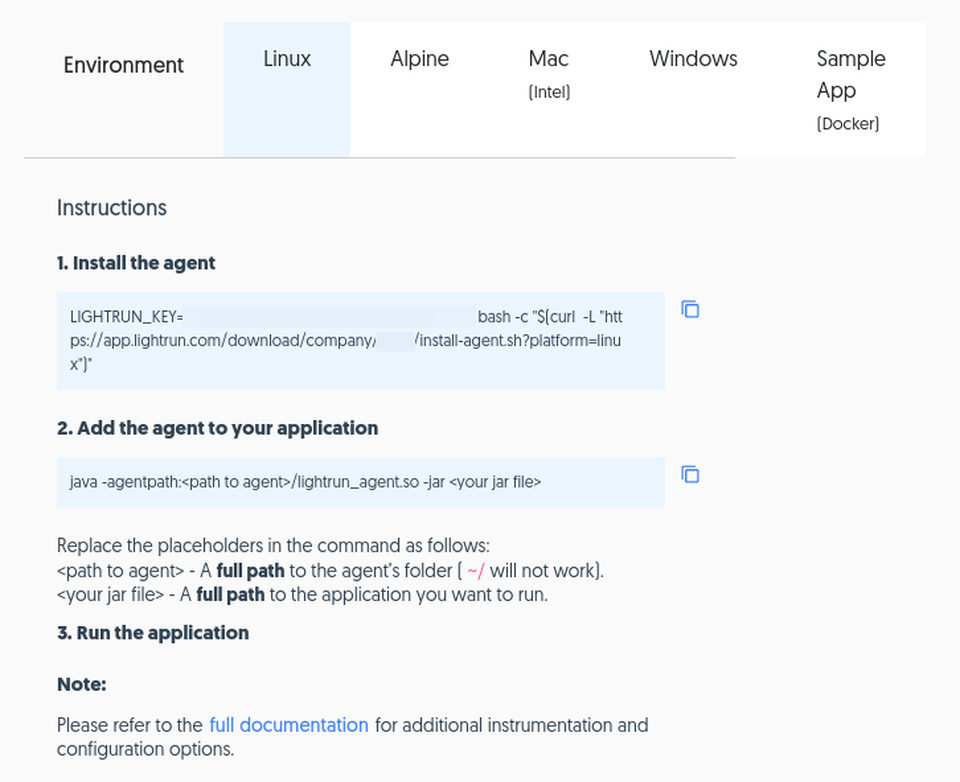Select the Linux environment tab

coord(287,89)
